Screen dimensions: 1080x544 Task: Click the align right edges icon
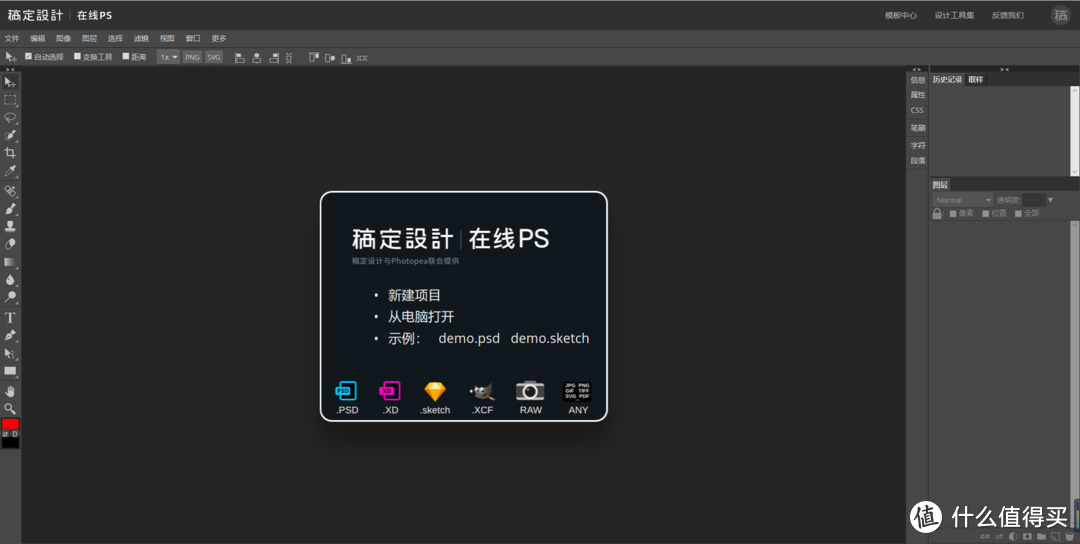click(274, 58)
